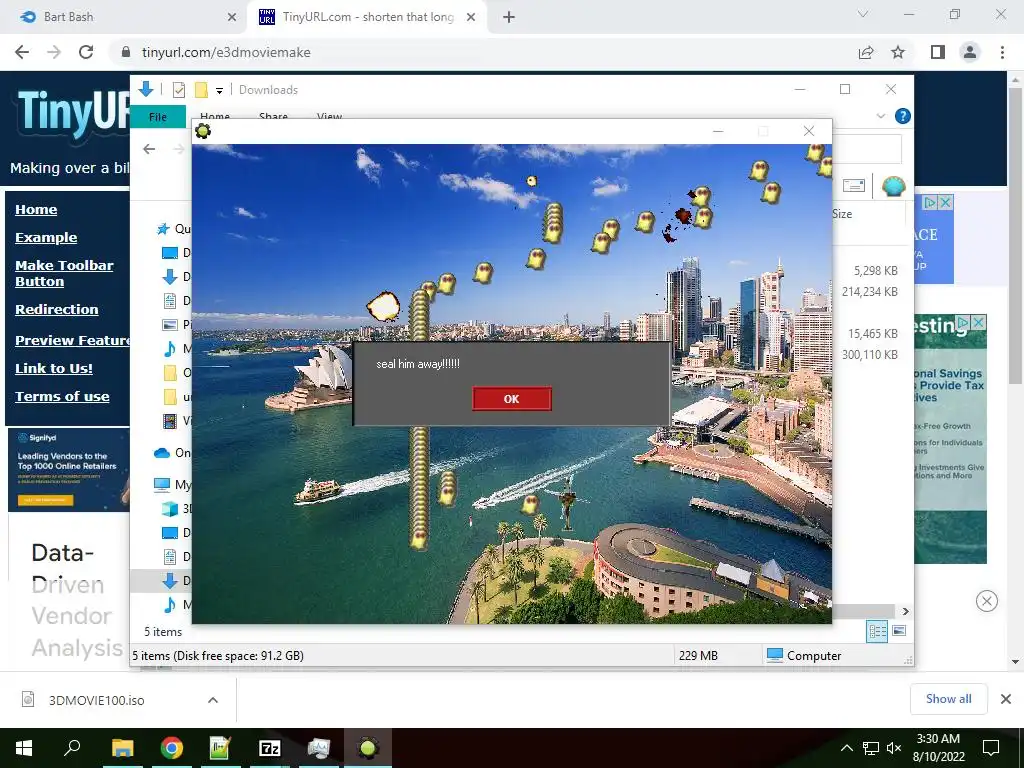The image size is (1024, 768).
Task: Select OneDrive cloud icon in explorer sidebar
Action: click(161, 453)
